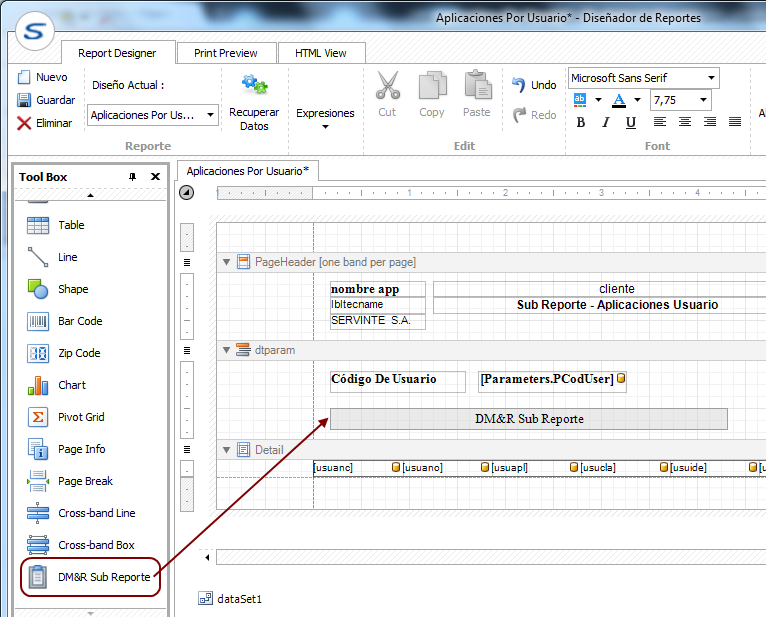Click the font size input field
Viewport: 766px width, 617px height.
click(x=673, y=100)
